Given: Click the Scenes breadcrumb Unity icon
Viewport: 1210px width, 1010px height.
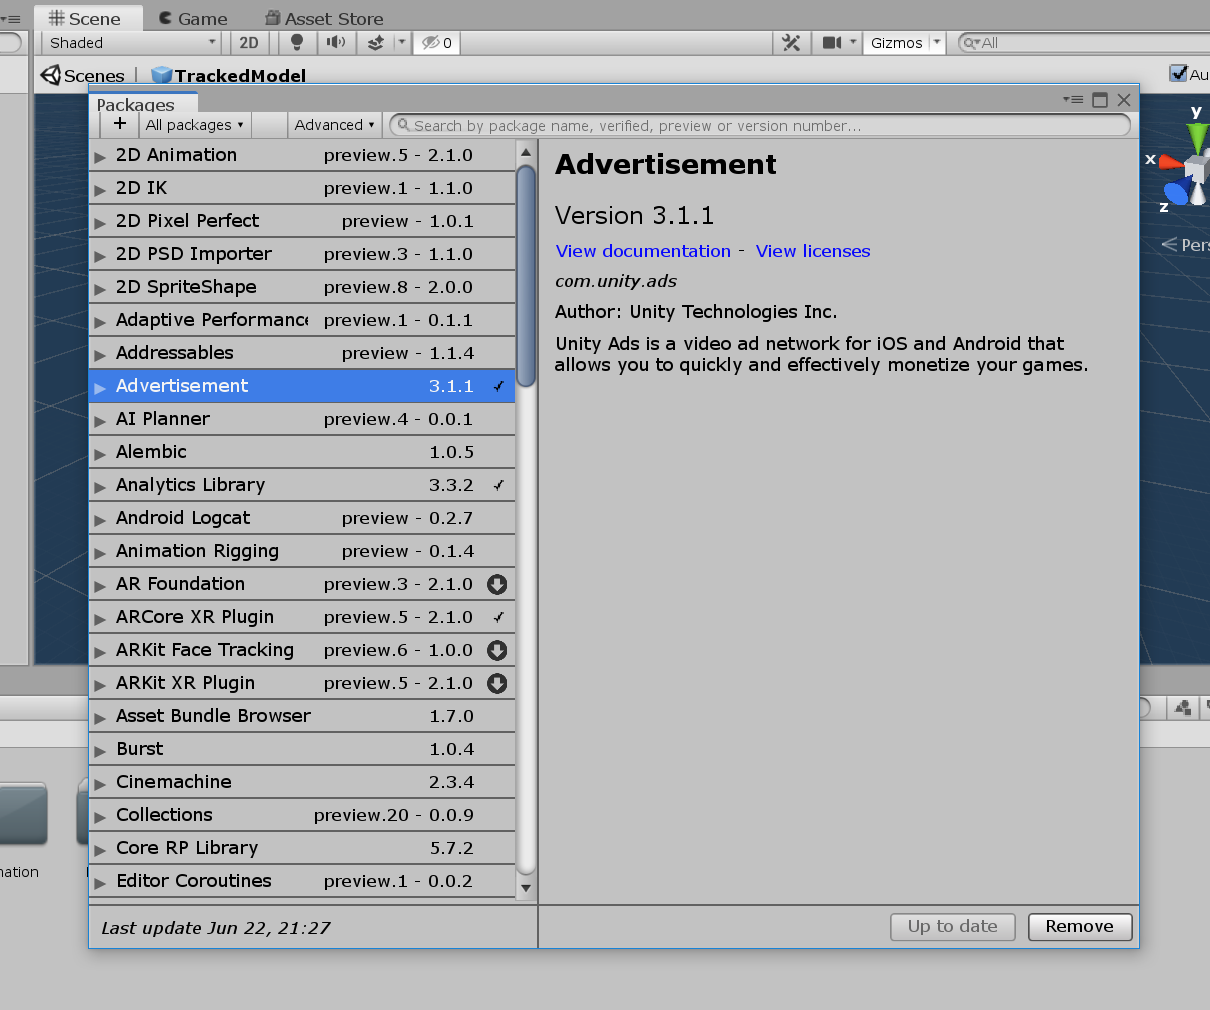Looking at the screenshot, I should click(50, 75).
